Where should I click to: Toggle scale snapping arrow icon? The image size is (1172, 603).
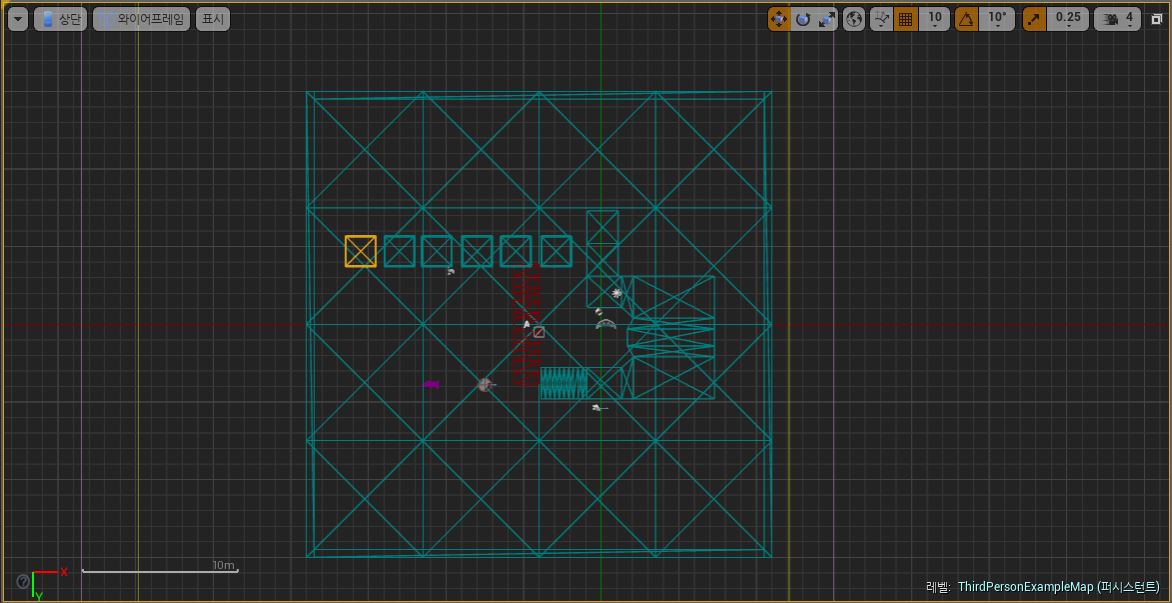pos(1034,19)
